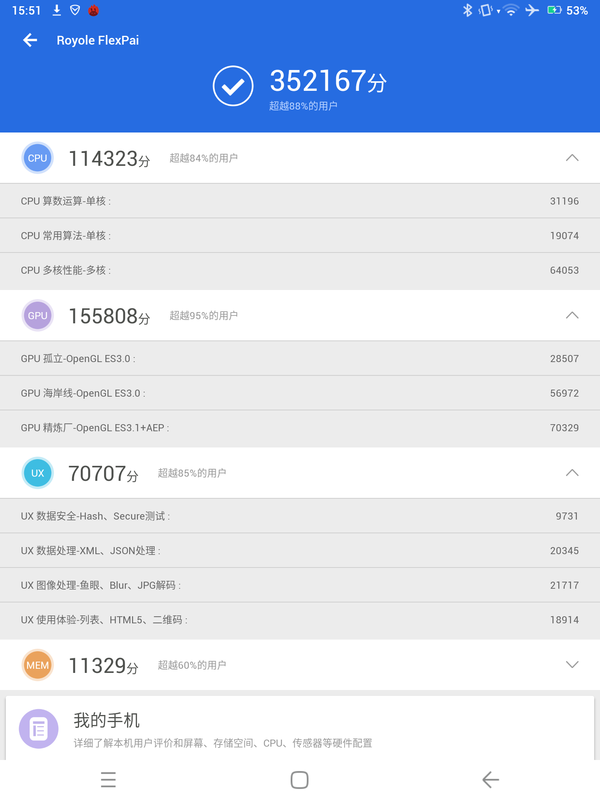Tap the value 28507
The image size is (600, 800).
coord(564,359)
